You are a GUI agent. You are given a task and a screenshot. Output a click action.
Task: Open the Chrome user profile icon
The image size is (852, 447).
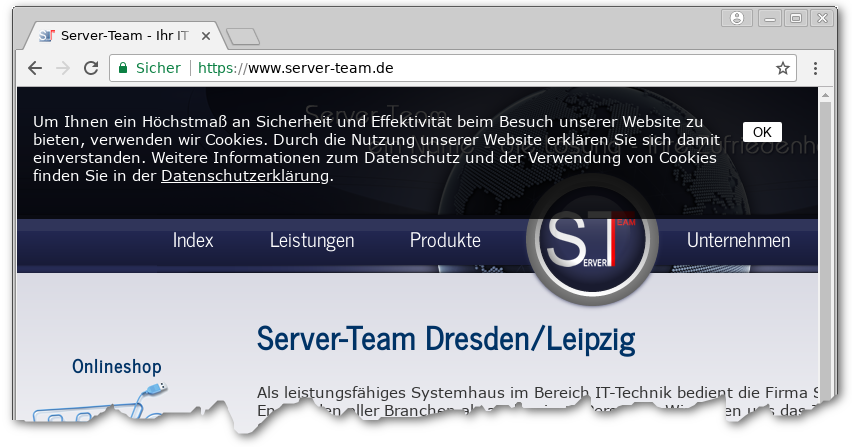(x=737, y=18)
